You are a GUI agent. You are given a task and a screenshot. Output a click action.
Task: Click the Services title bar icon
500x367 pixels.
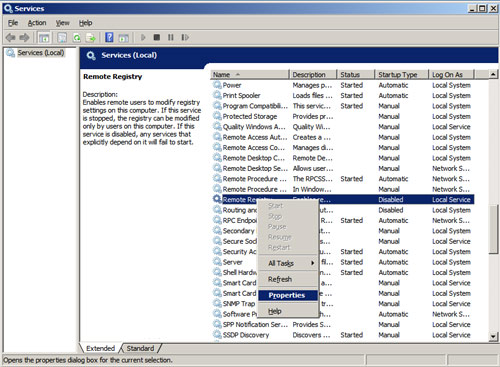[8, 8]
